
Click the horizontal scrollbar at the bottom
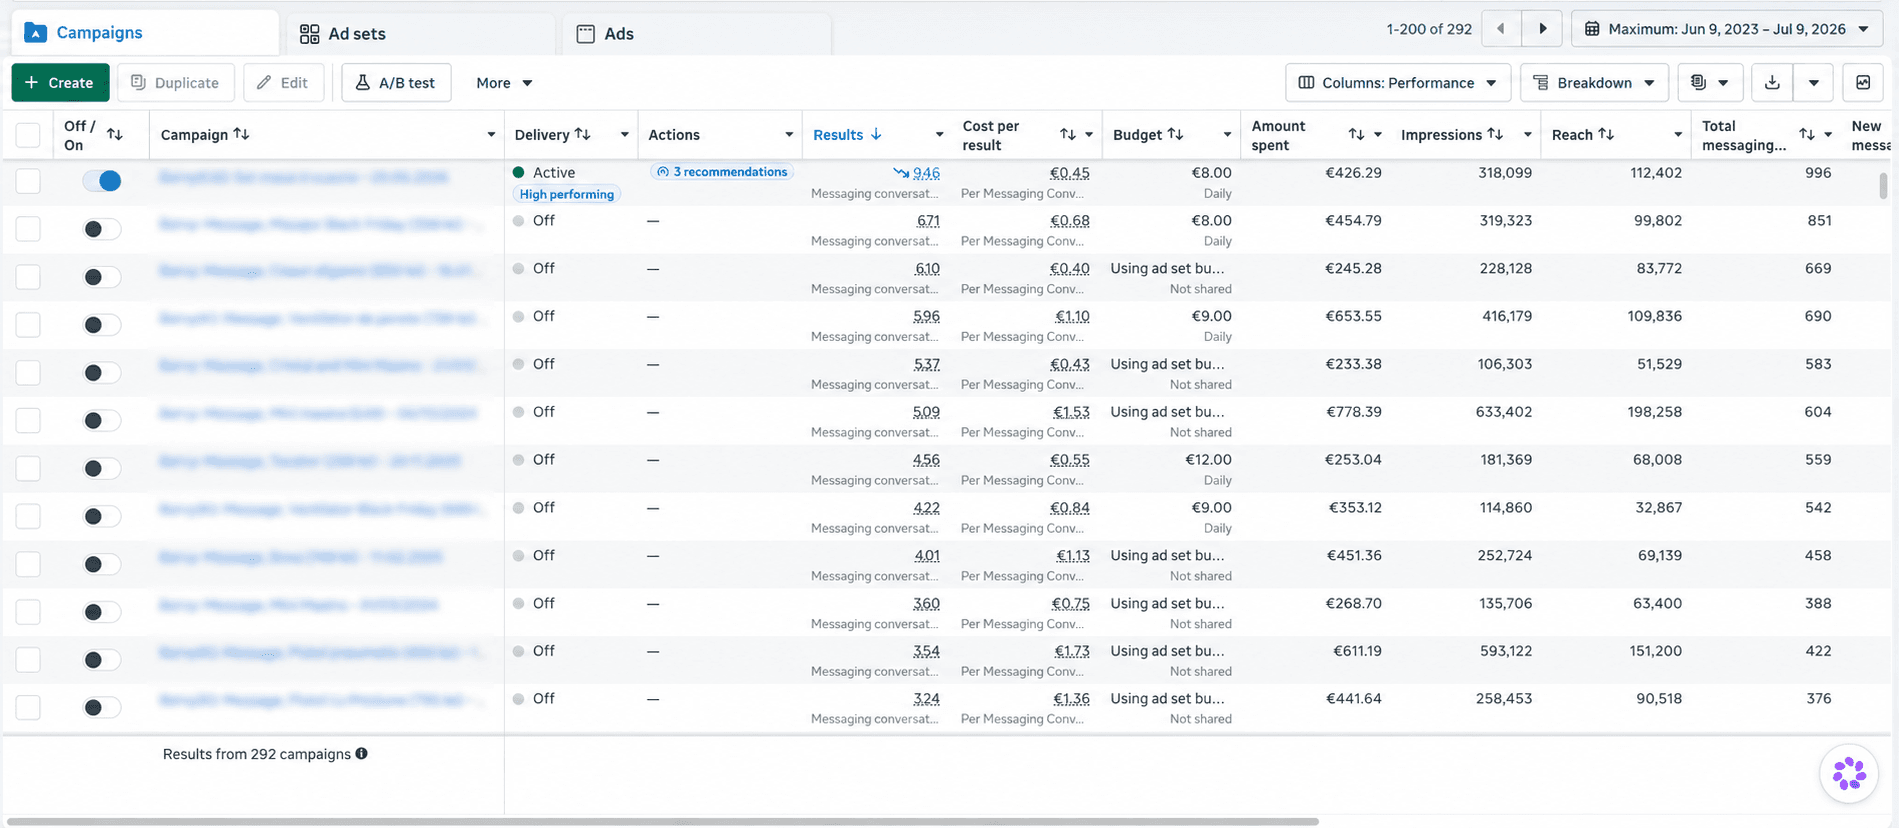pos(662,822)
